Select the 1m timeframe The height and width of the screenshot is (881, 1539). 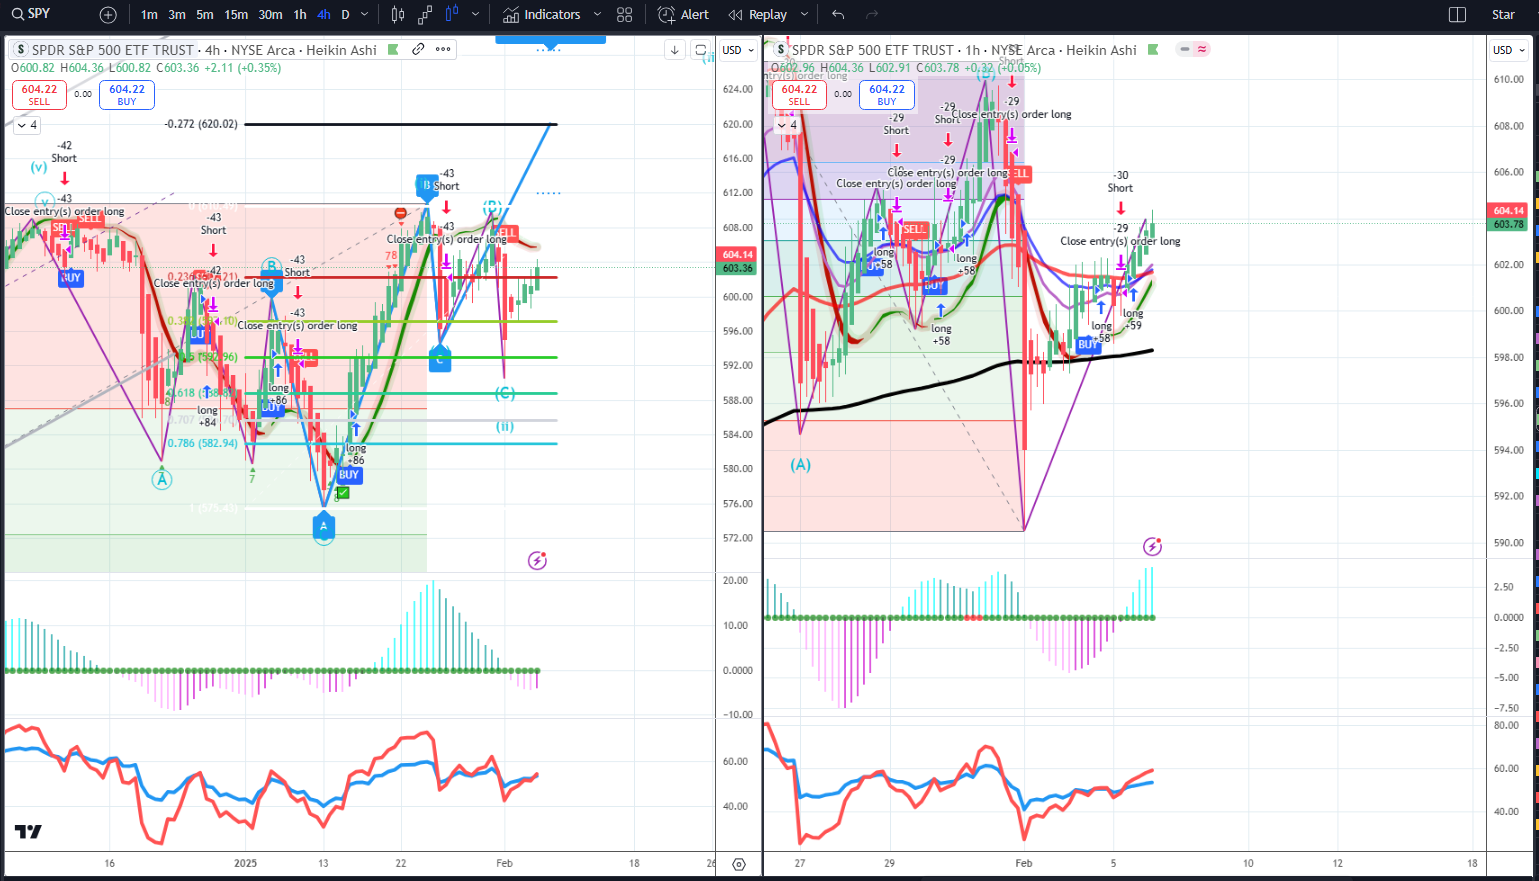[149, 15]
